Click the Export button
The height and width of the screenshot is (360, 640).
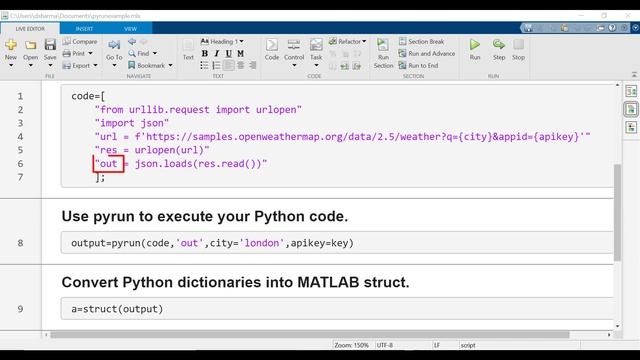coord(76,65)
